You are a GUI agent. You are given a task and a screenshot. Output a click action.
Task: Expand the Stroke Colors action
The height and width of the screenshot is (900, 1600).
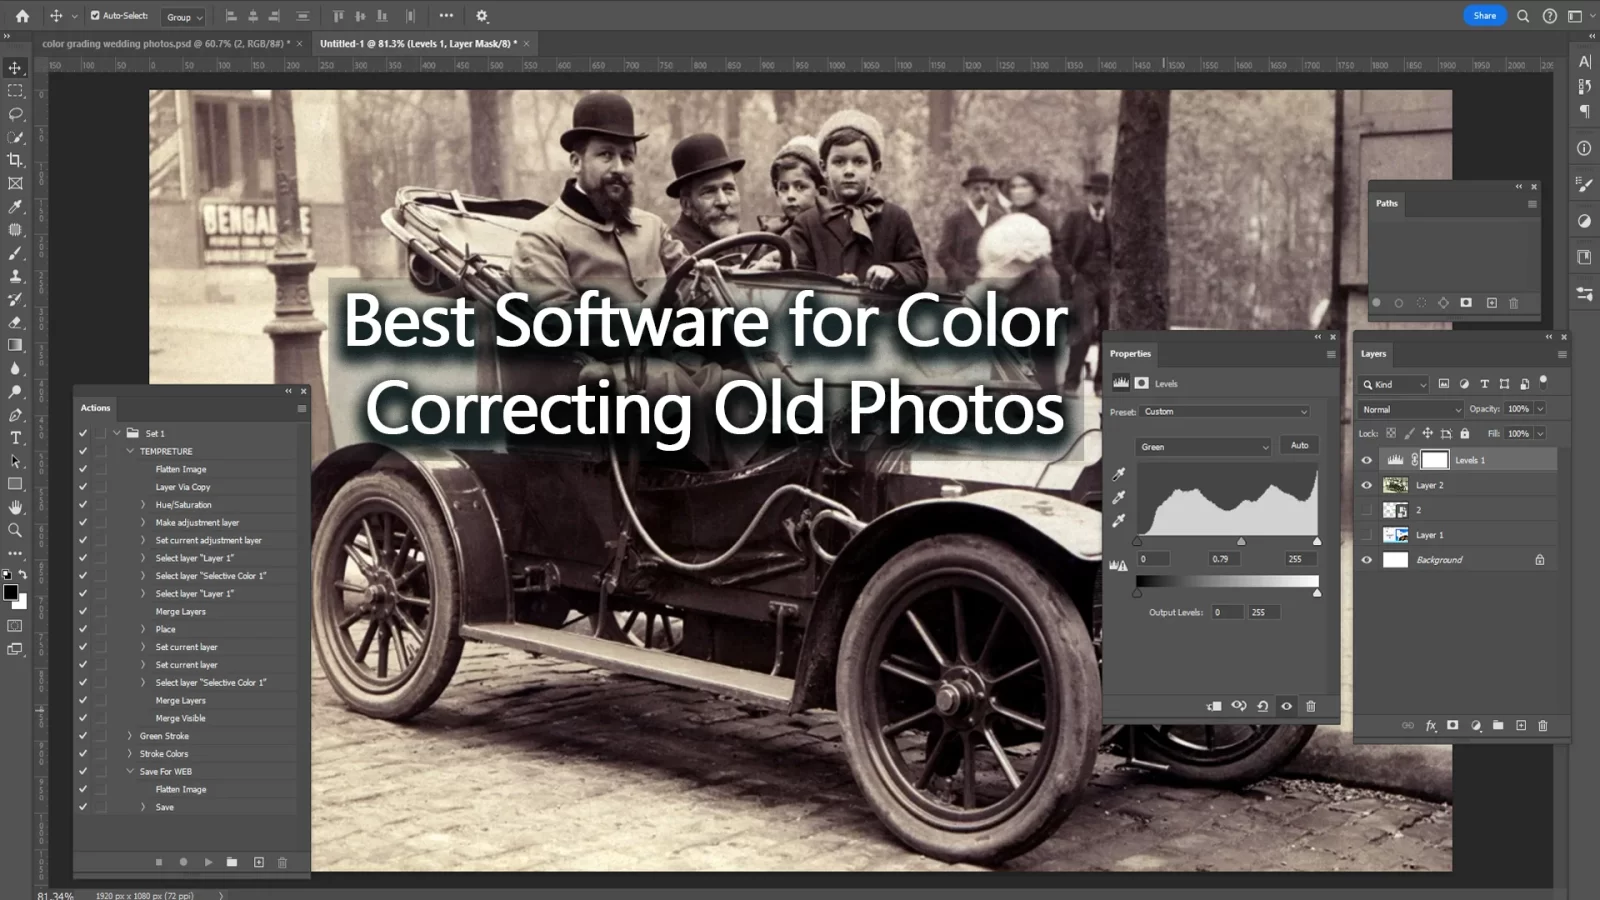click(129, 754)
